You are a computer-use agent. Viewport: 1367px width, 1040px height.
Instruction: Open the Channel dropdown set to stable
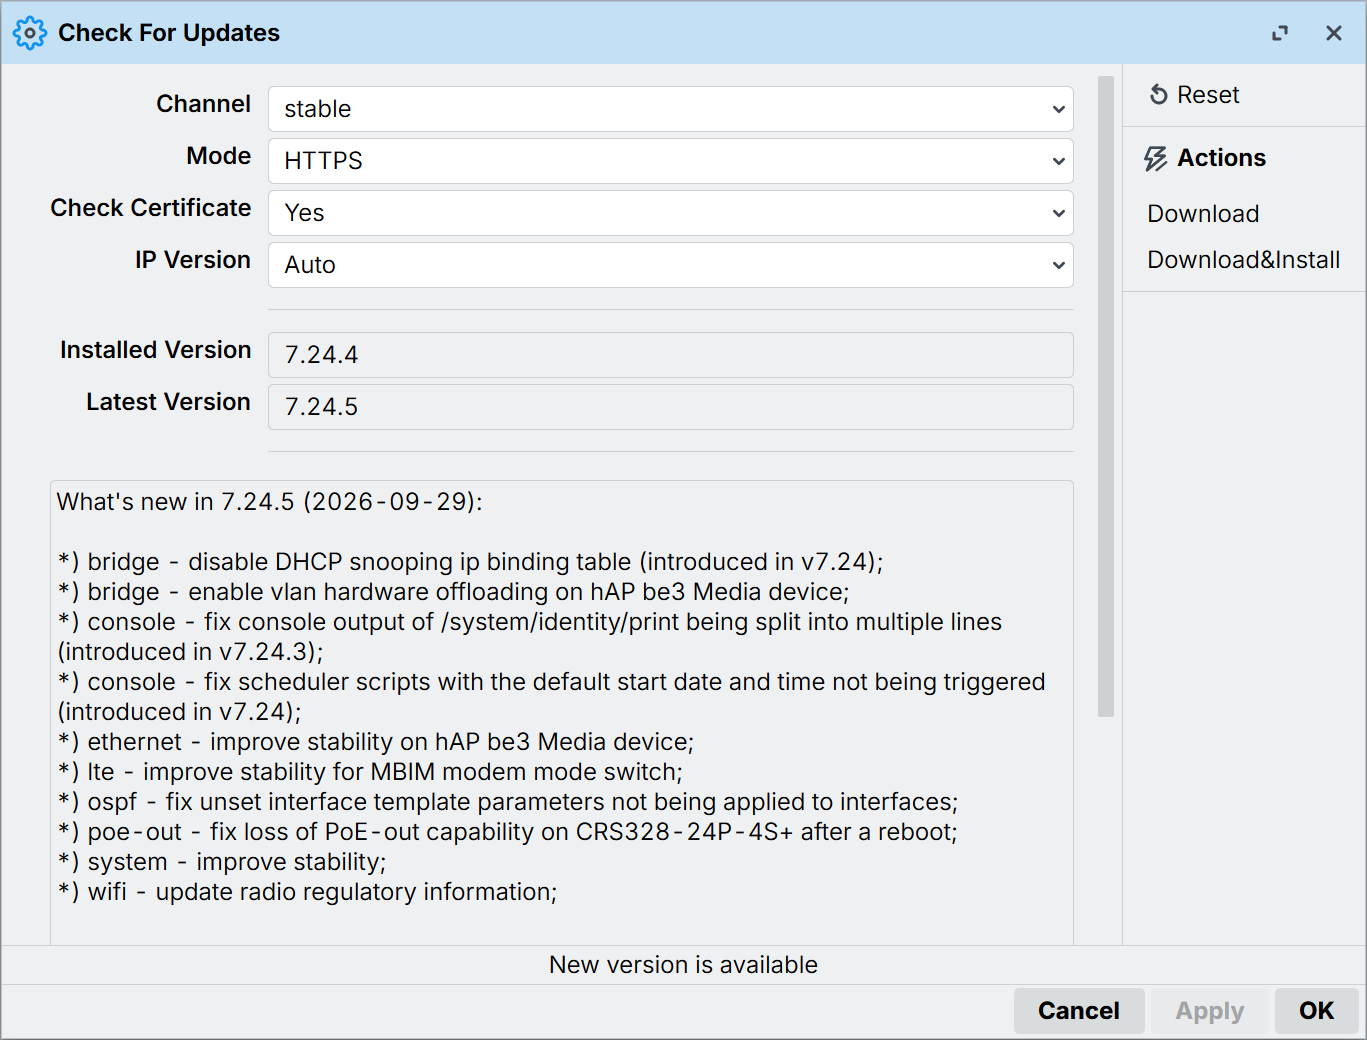click(671, 109)
